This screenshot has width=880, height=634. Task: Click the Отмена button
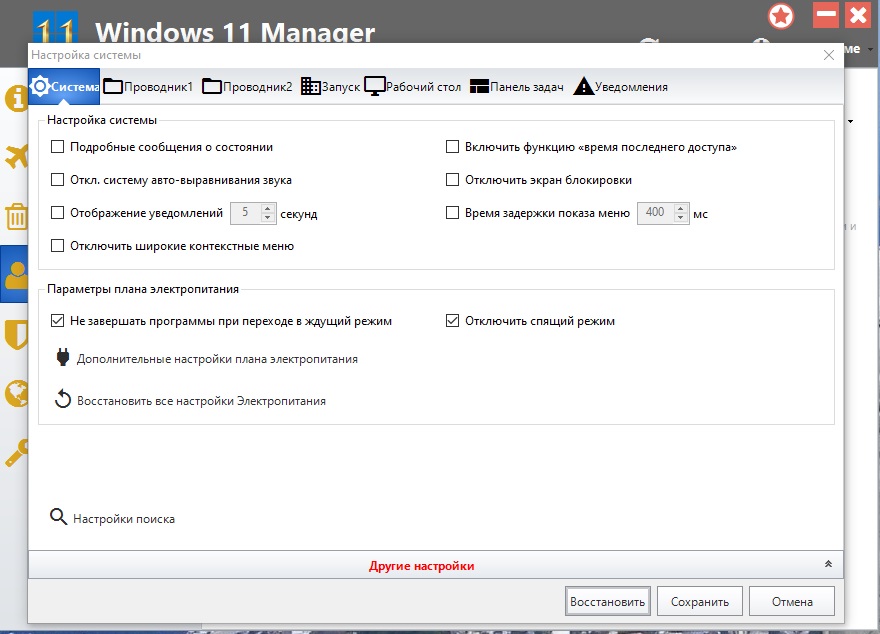click(x=792, y=601)
